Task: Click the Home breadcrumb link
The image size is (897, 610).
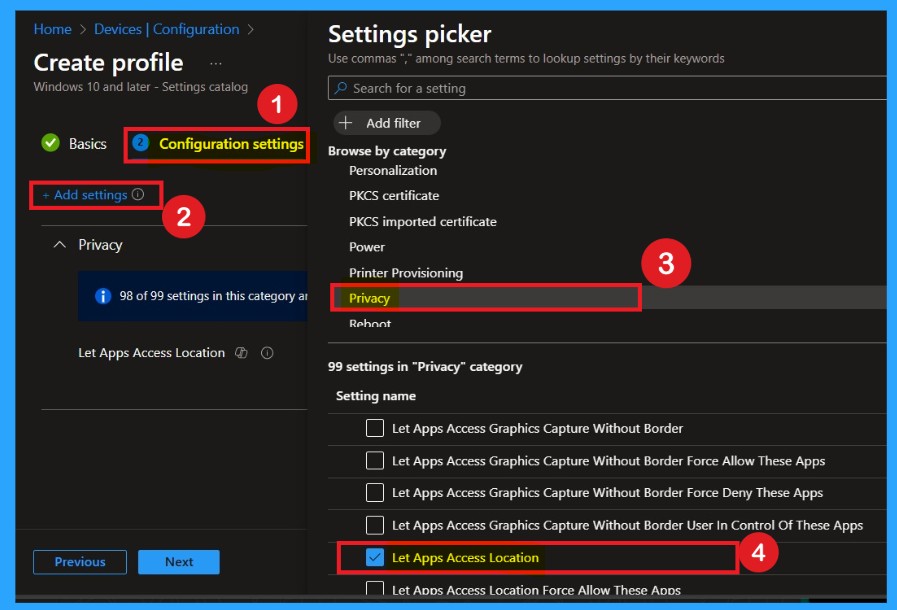Action: [52, 30]
